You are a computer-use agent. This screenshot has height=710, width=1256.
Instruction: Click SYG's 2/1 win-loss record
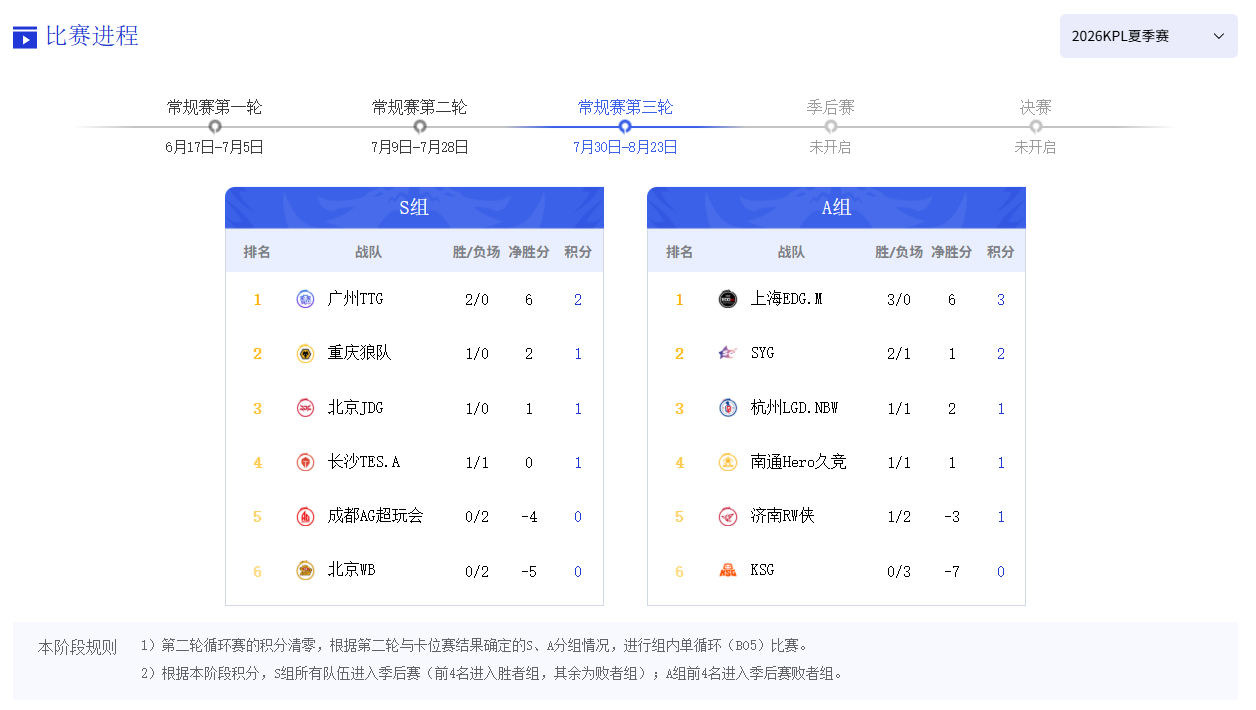(899, 354)
